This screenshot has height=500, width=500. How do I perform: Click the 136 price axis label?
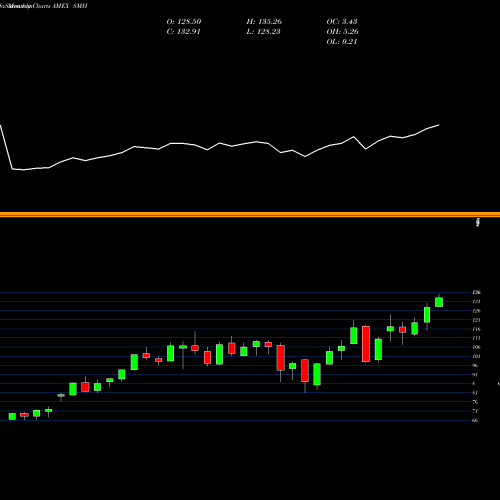click(x=476, y=293)
